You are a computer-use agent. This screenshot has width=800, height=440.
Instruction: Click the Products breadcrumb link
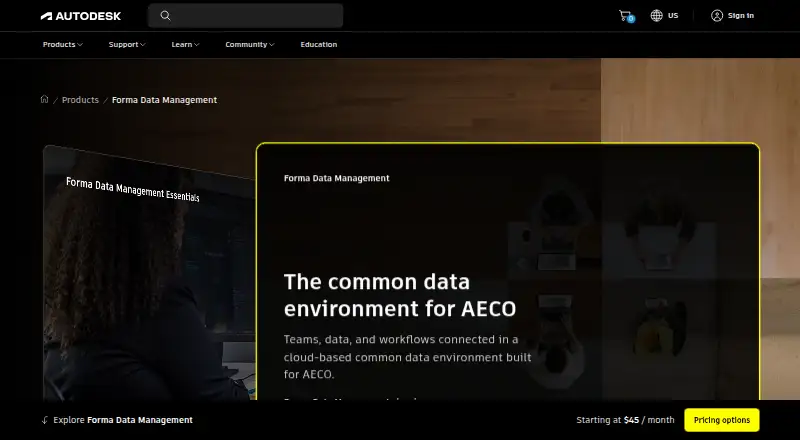click(x=80, y=100)
